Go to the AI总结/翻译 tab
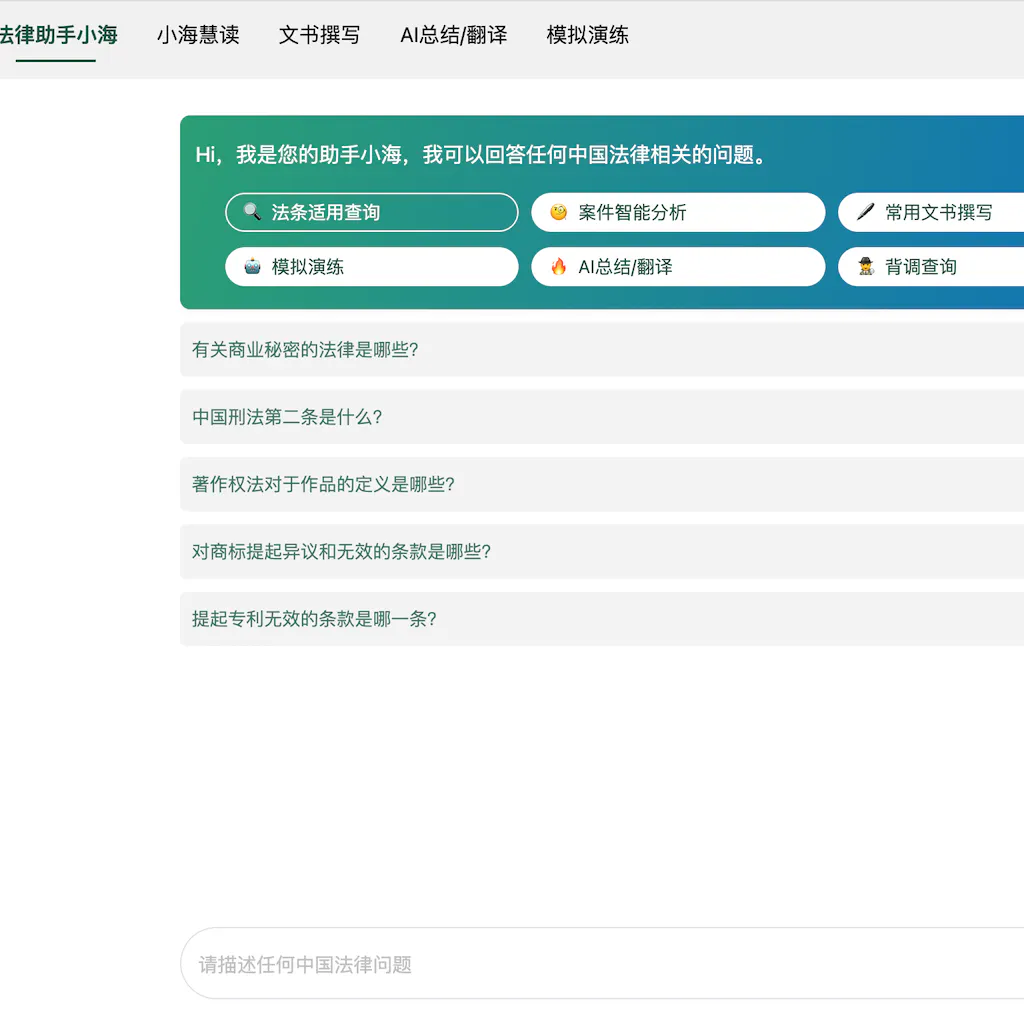Screen dimensions: 1024x1024 click(x=453, y=35)
